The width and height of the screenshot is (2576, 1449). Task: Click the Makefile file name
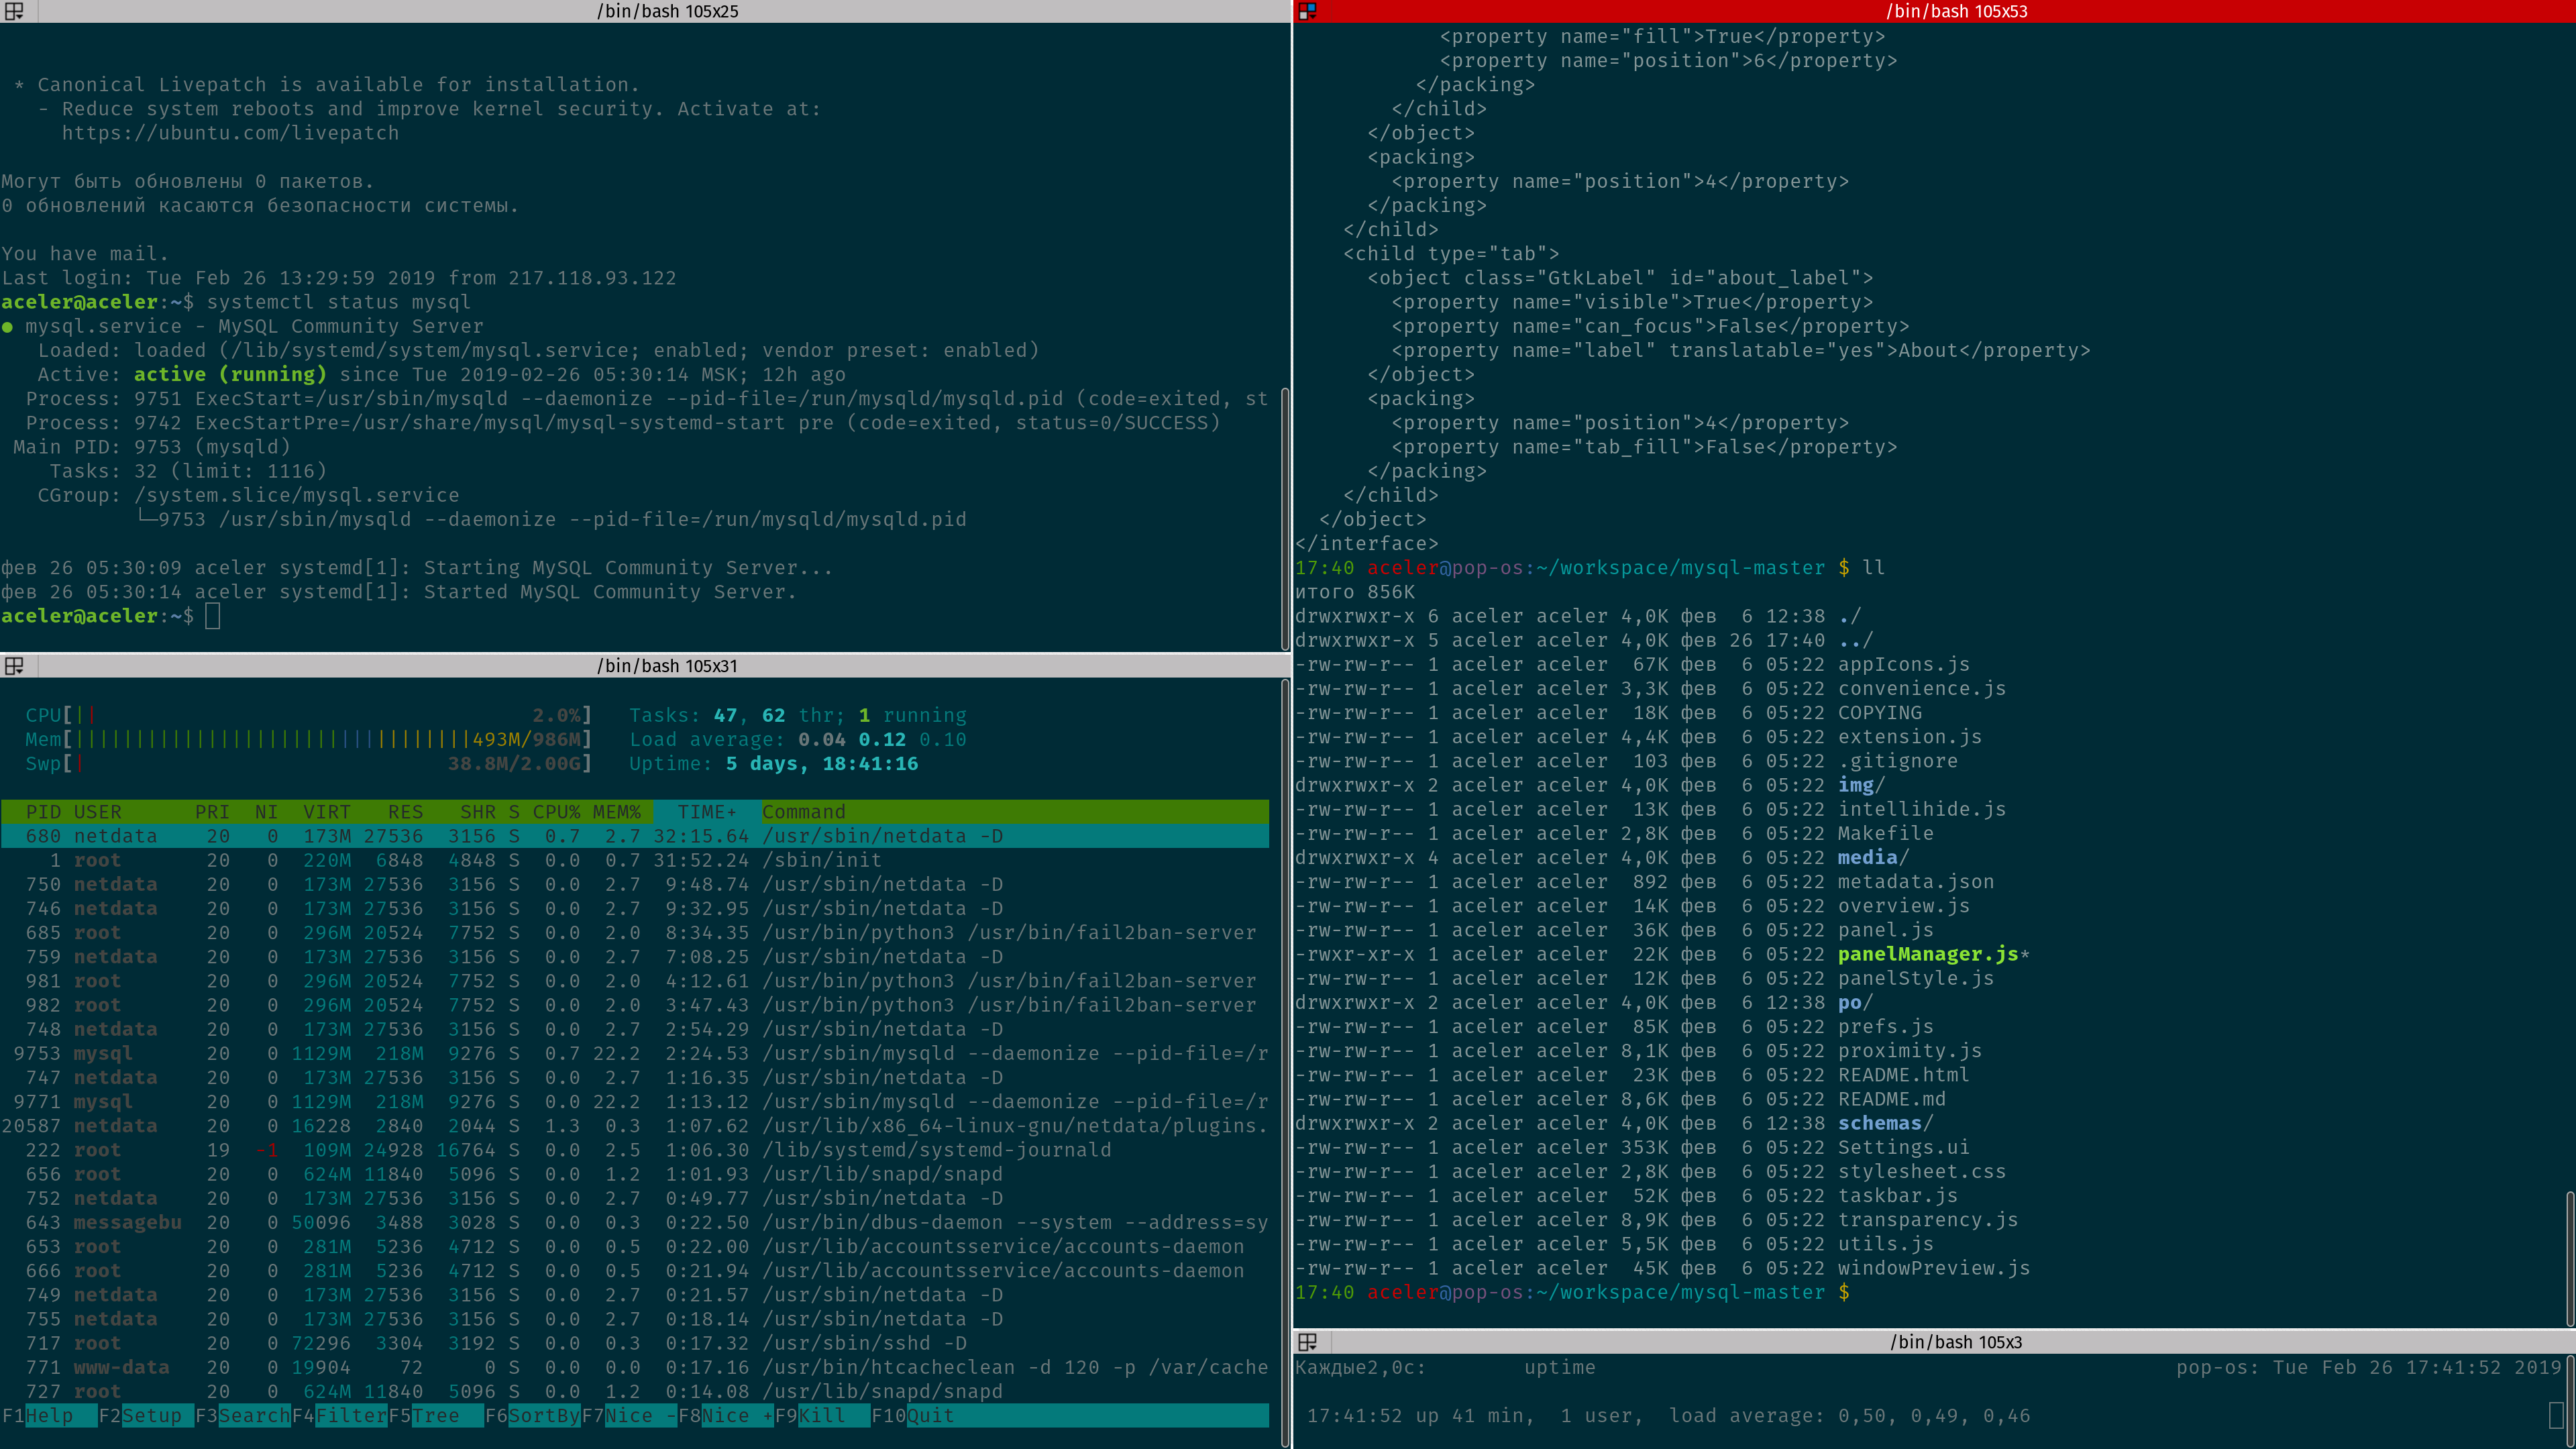[x=1885, y=833]
